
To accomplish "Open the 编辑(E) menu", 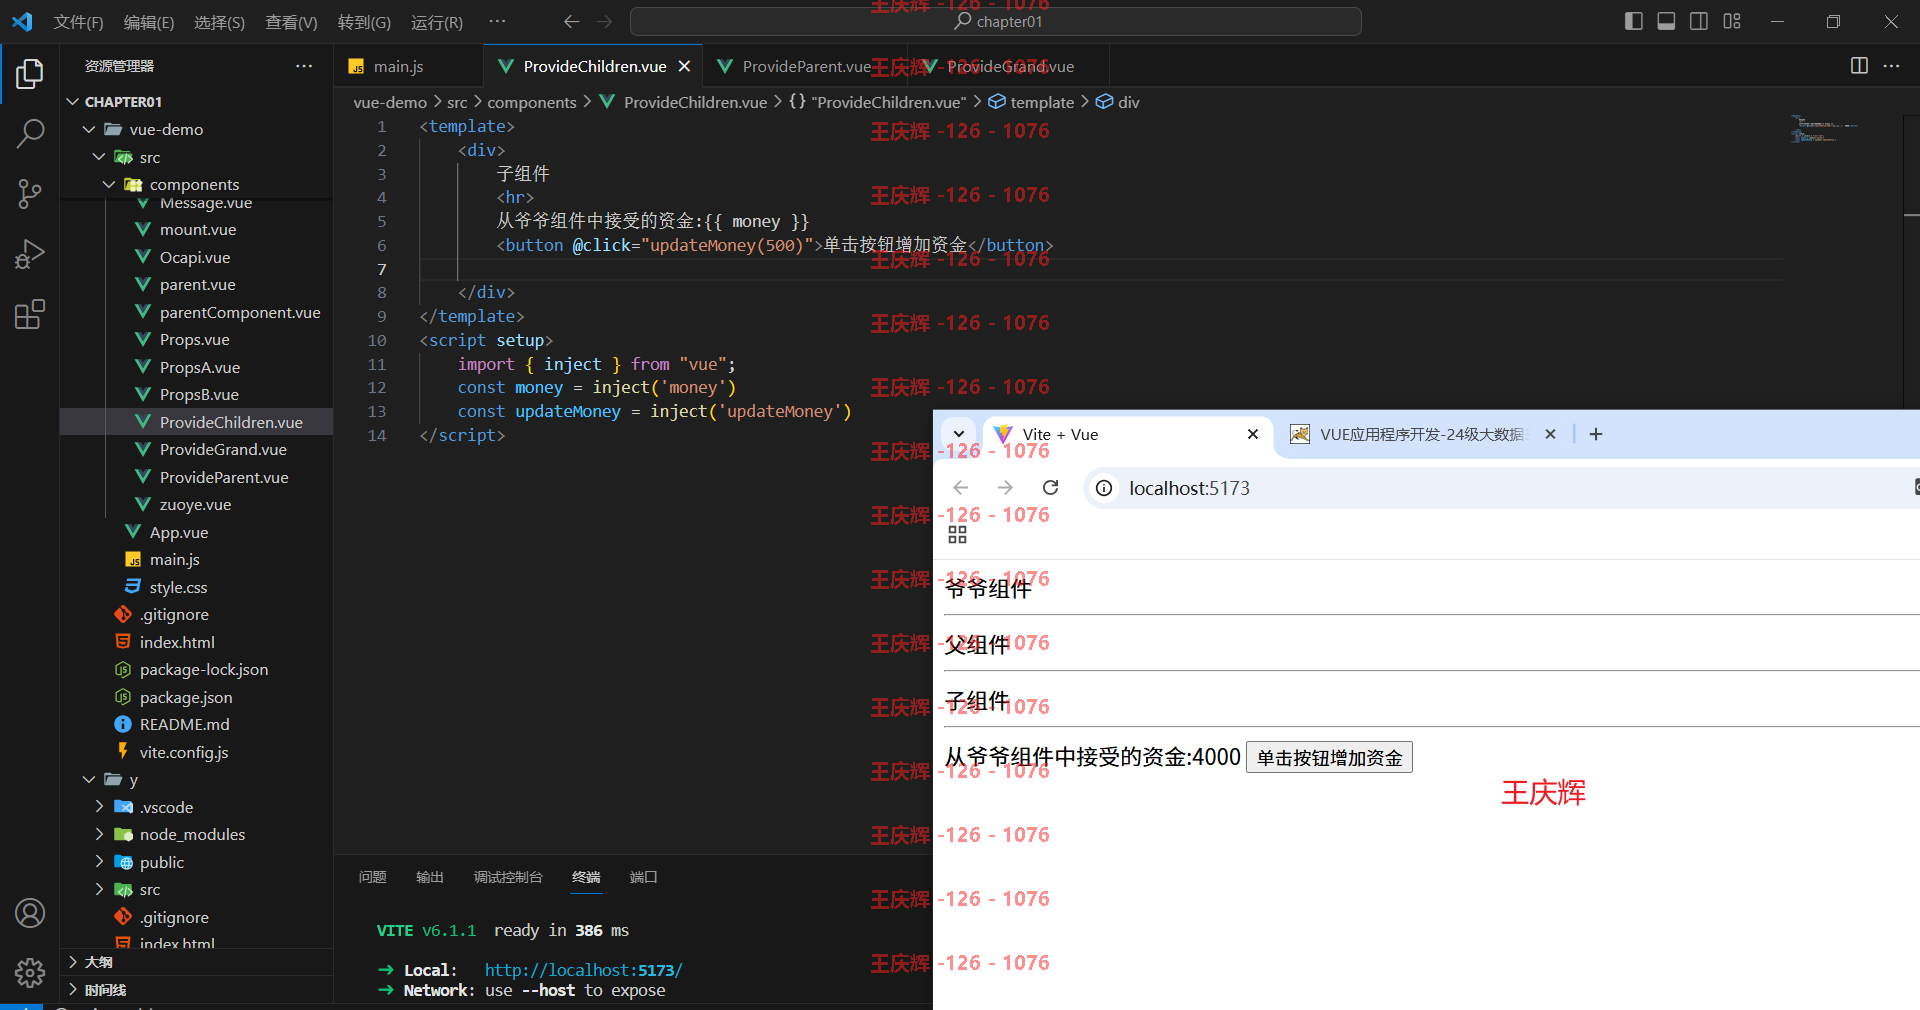I will coord(149,22).
